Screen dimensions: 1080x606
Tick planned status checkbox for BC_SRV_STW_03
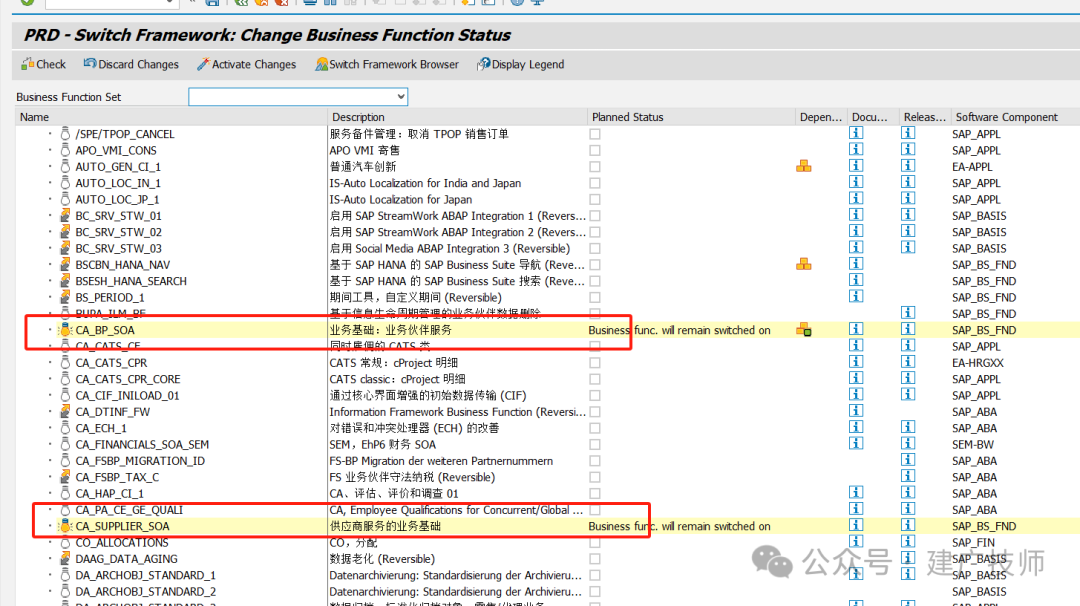pyautogui.click(x=594, y=249)
